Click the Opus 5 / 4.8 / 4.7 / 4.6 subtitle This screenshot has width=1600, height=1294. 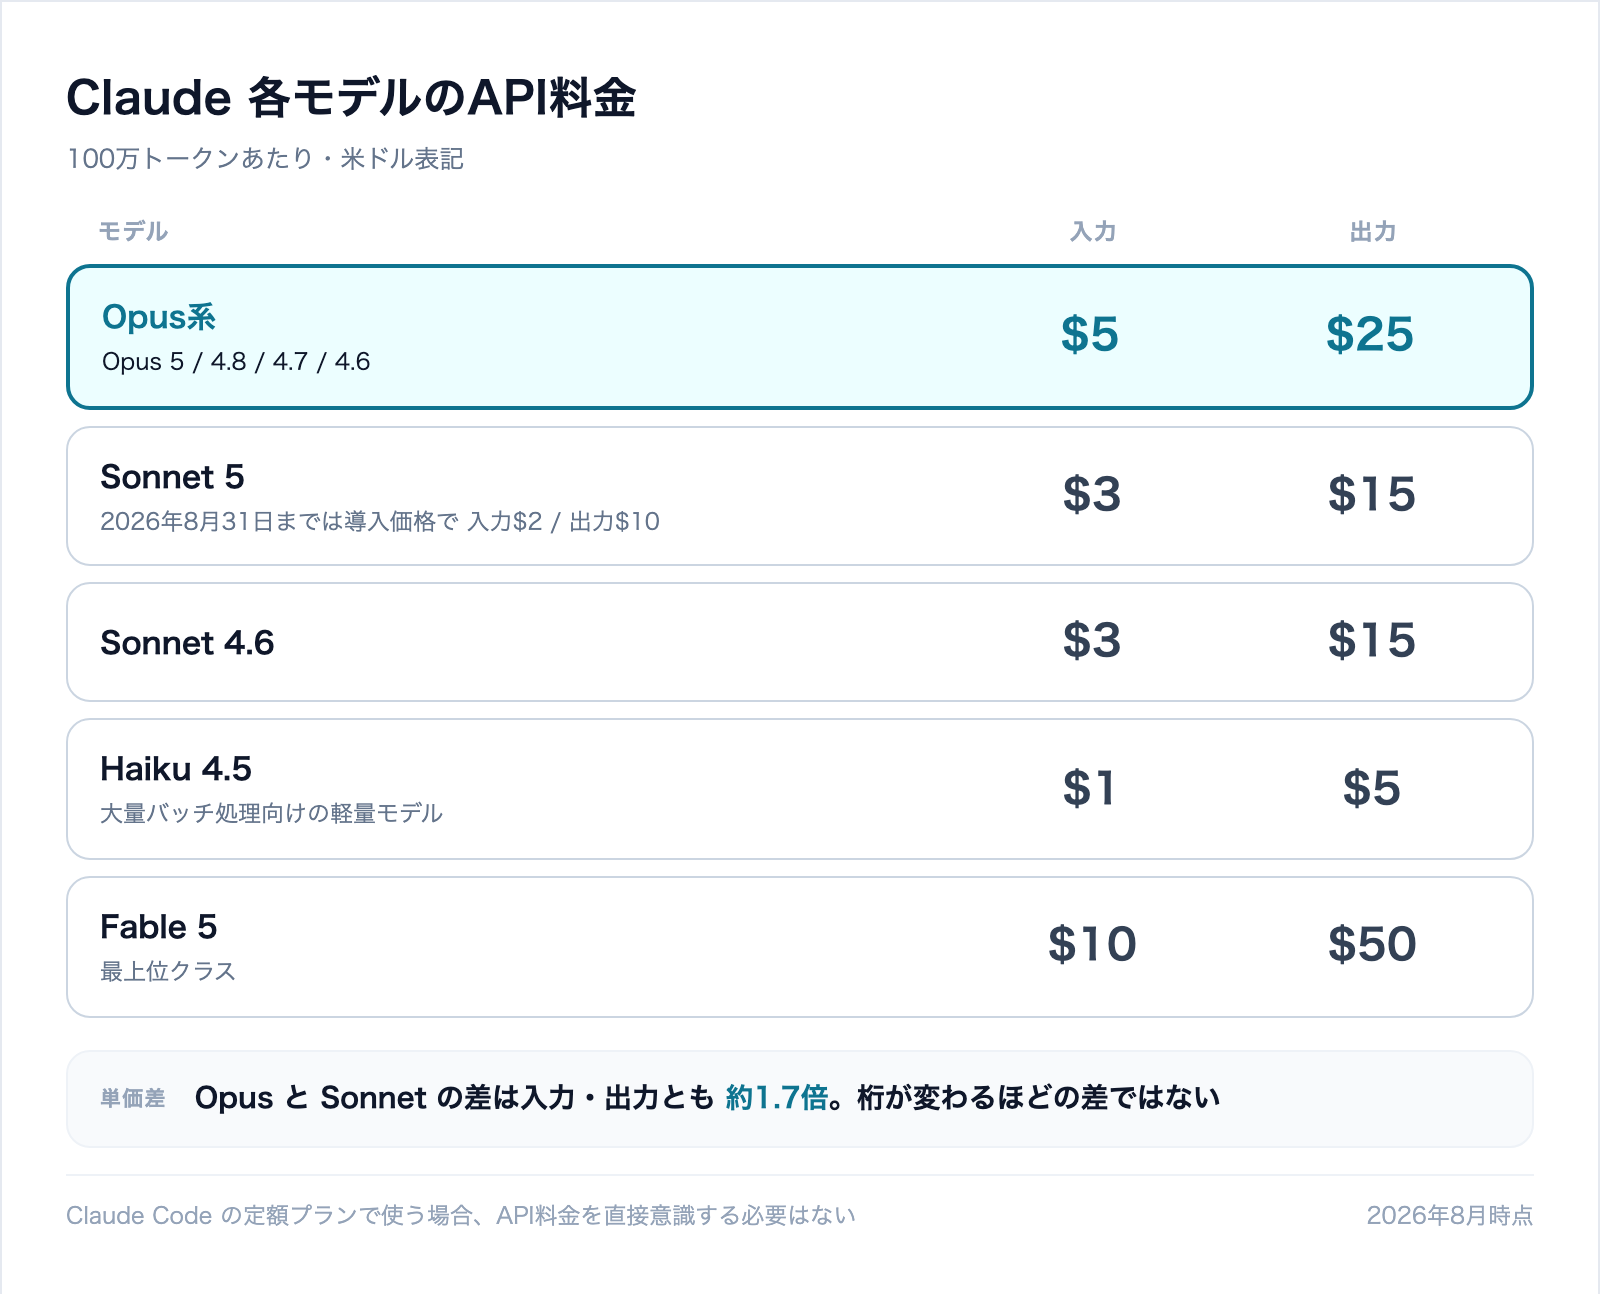tap(236, 361)
